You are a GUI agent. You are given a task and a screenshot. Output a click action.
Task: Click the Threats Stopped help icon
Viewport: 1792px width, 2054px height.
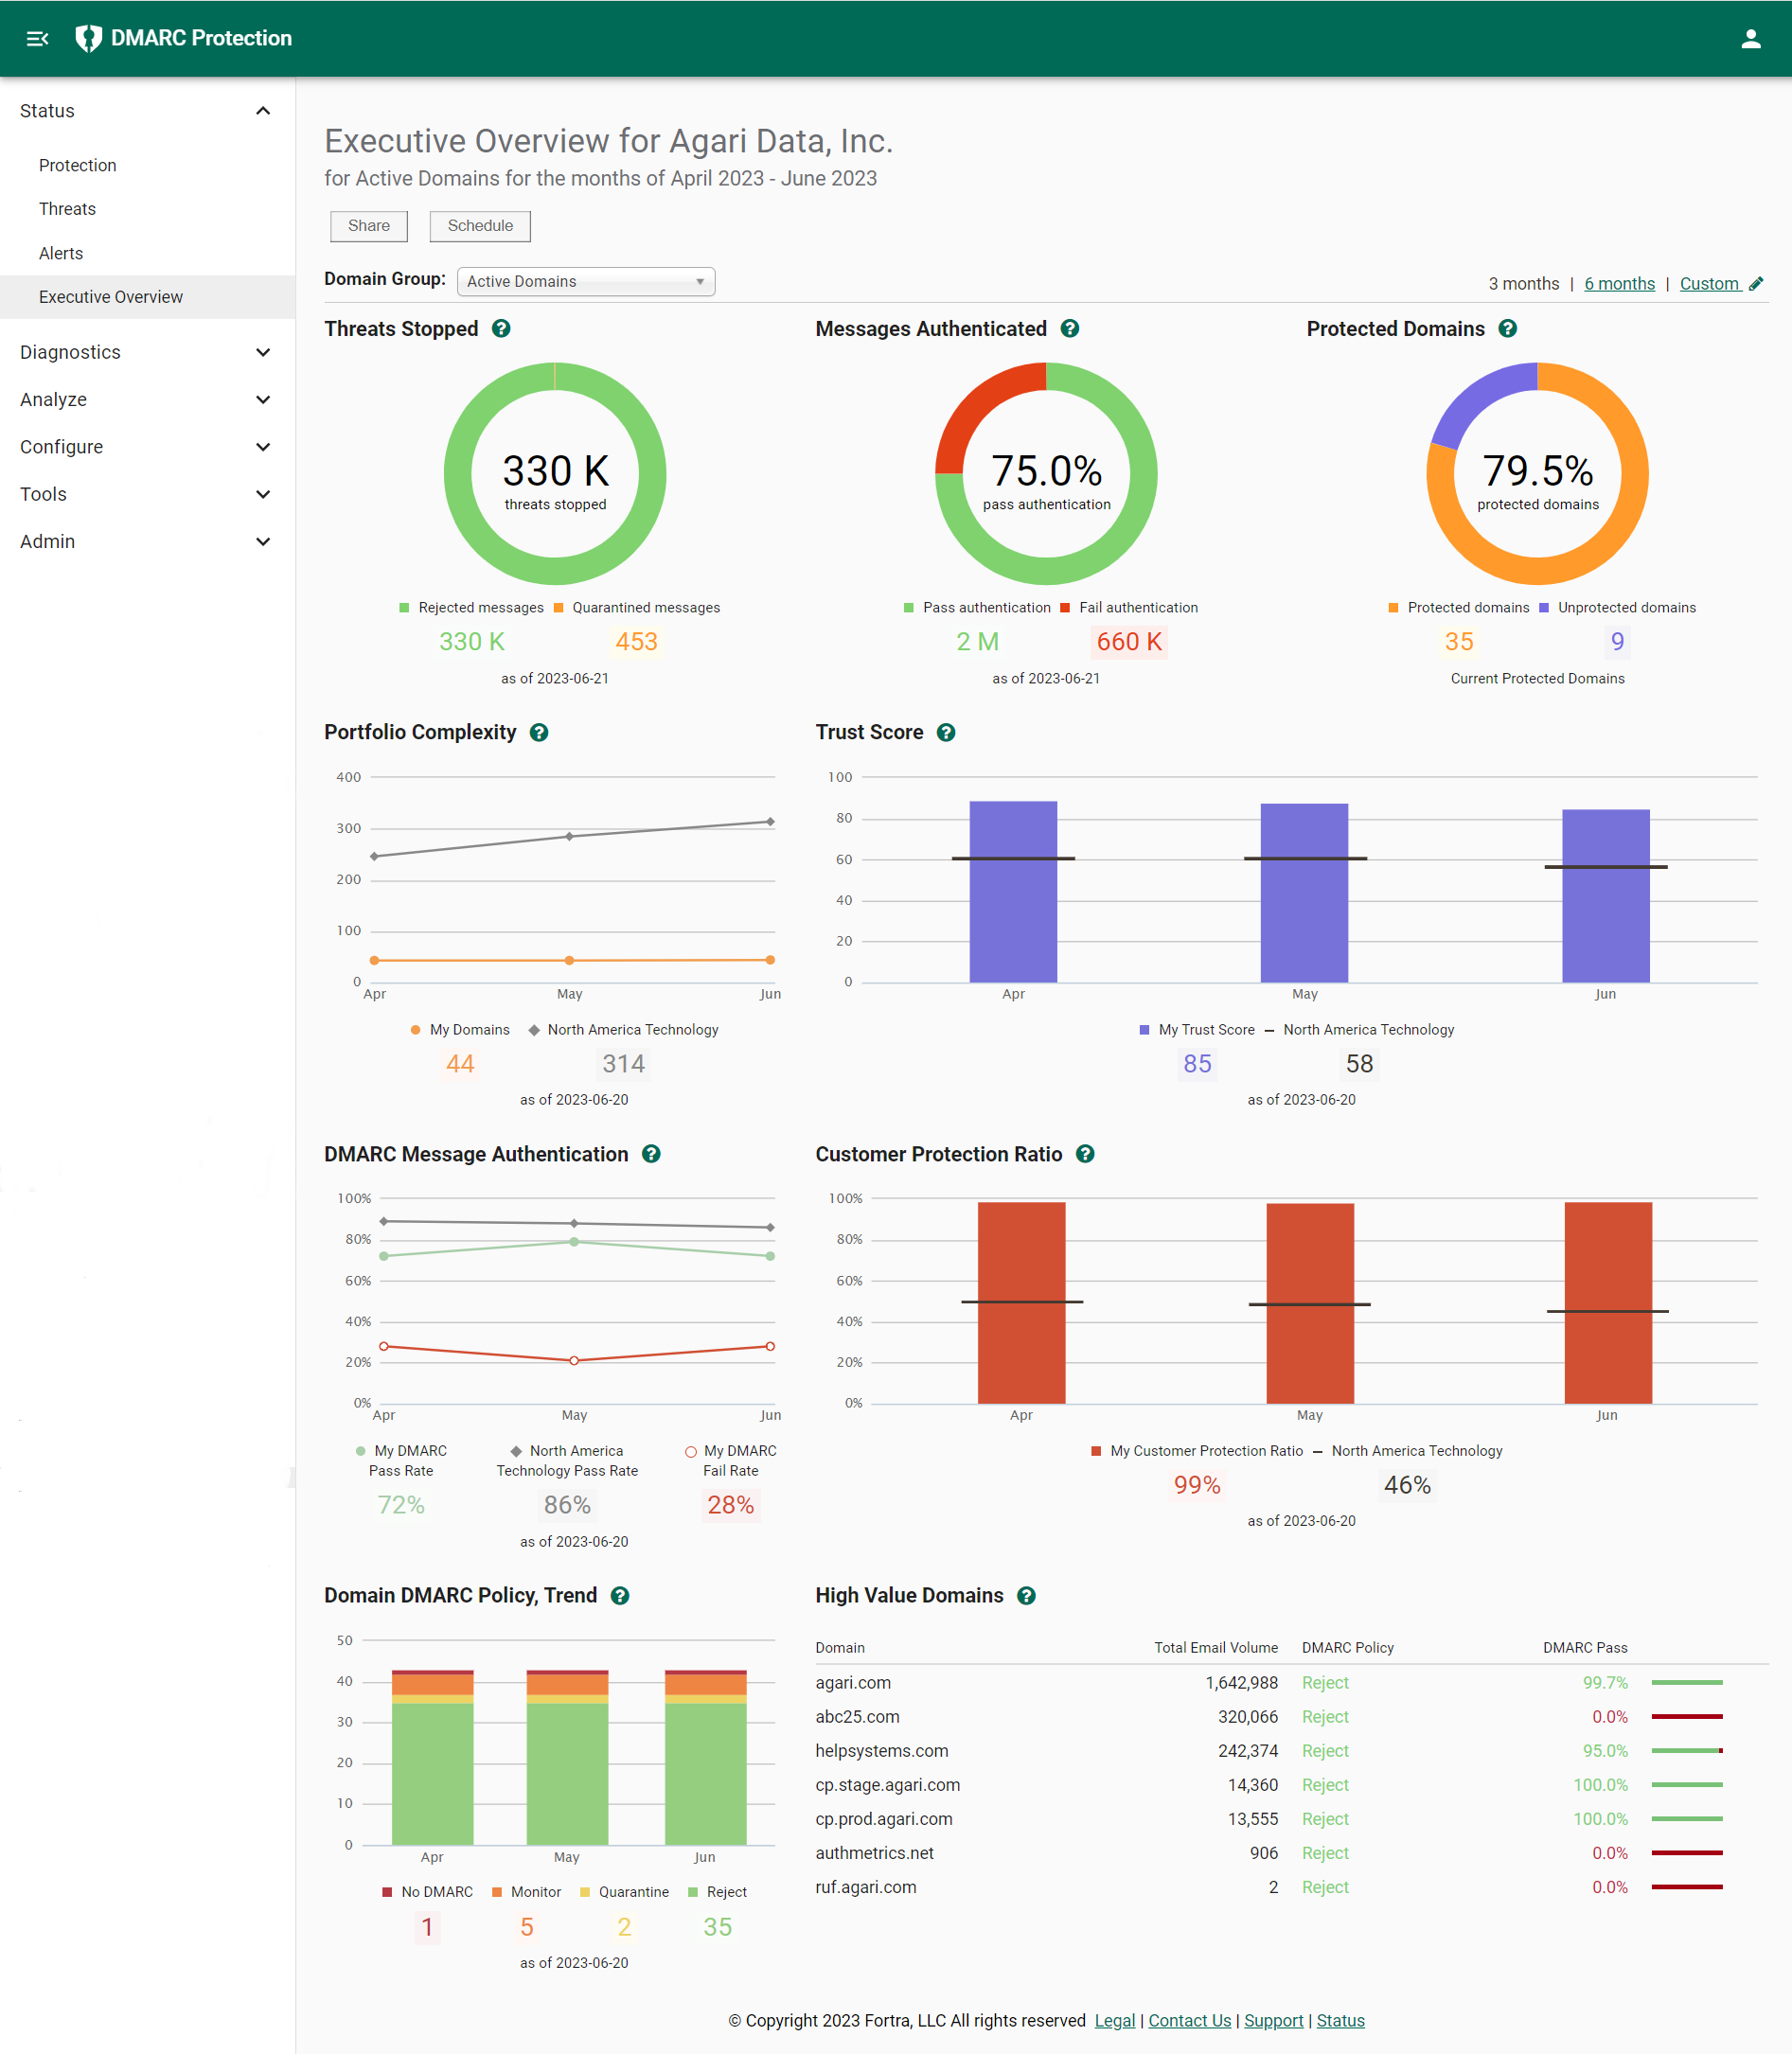(501, 329)
